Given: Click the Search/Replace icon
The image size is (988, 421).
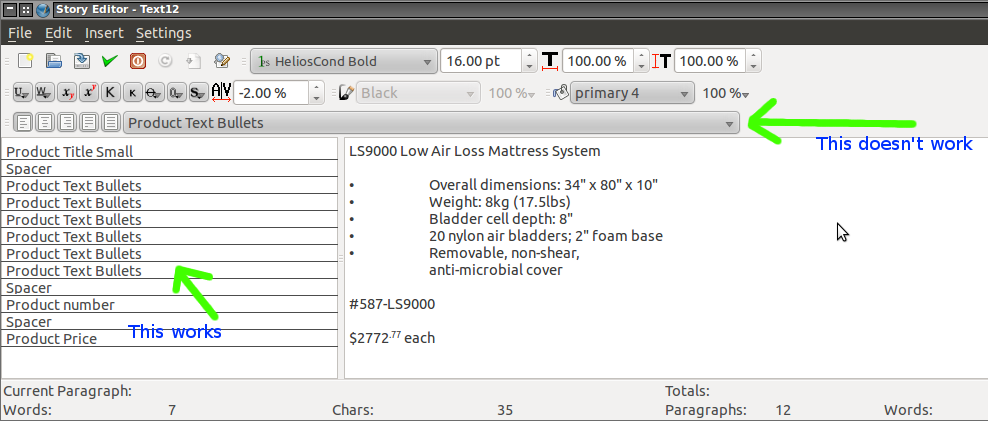Looking at the screenshot, I should (x=222, y=61).
